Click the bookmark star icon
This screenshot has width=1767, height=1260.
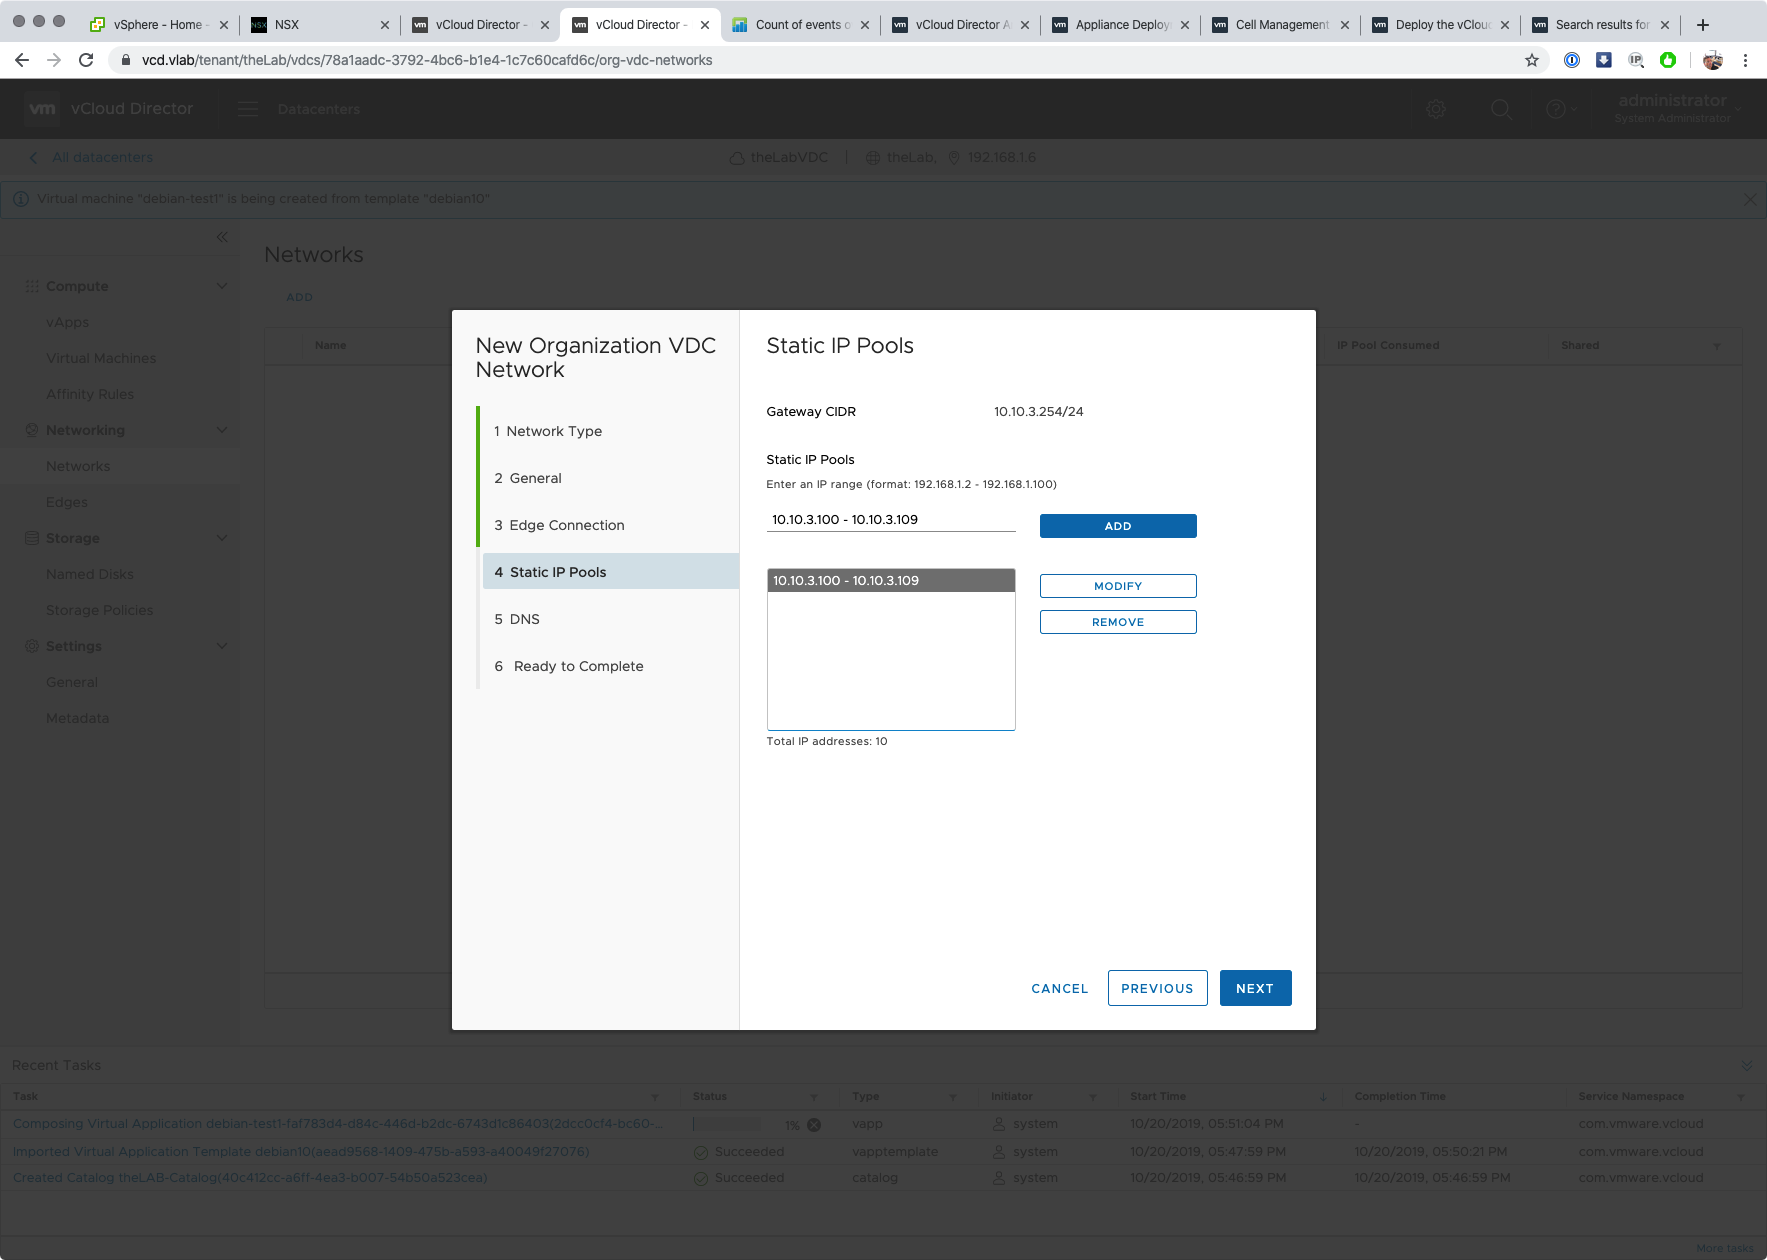tap(1531, 60)
